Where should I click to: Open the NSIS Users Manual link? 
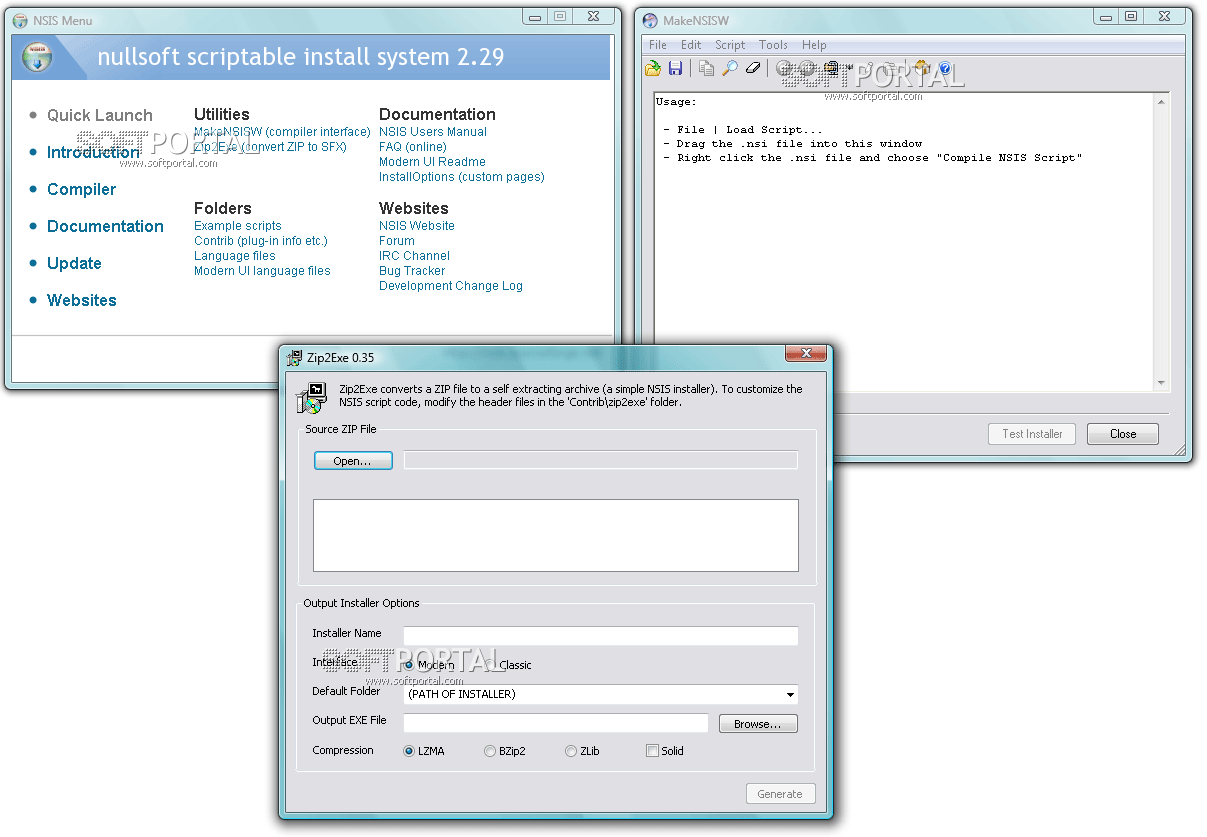click(432, 131)
